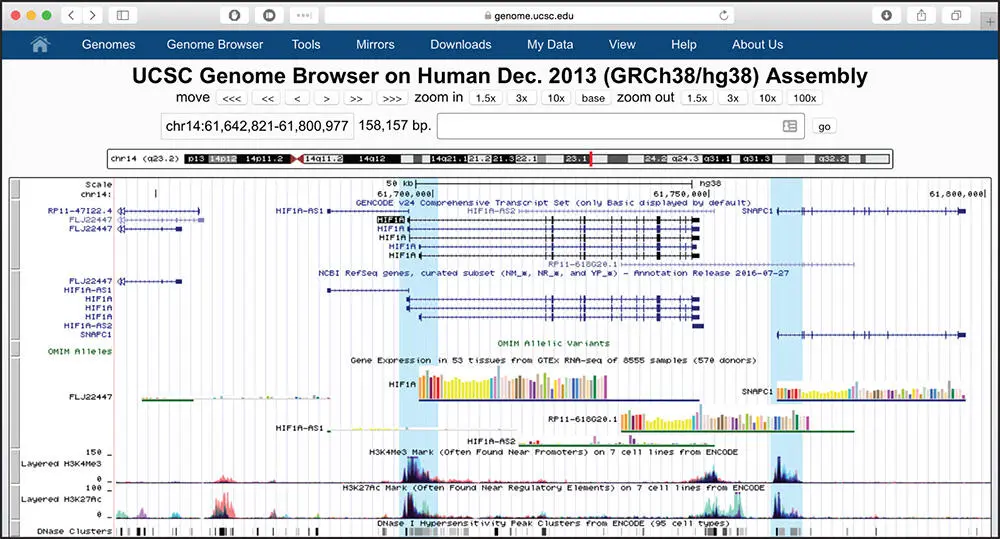
Task: Open the Mirrors menu
Action: click(x=375, y=45)
